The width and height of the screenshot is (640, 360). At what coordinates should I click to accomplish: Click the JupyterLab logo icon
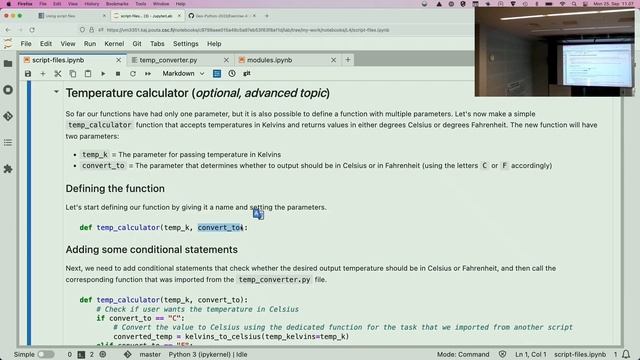tap(8, 44)
